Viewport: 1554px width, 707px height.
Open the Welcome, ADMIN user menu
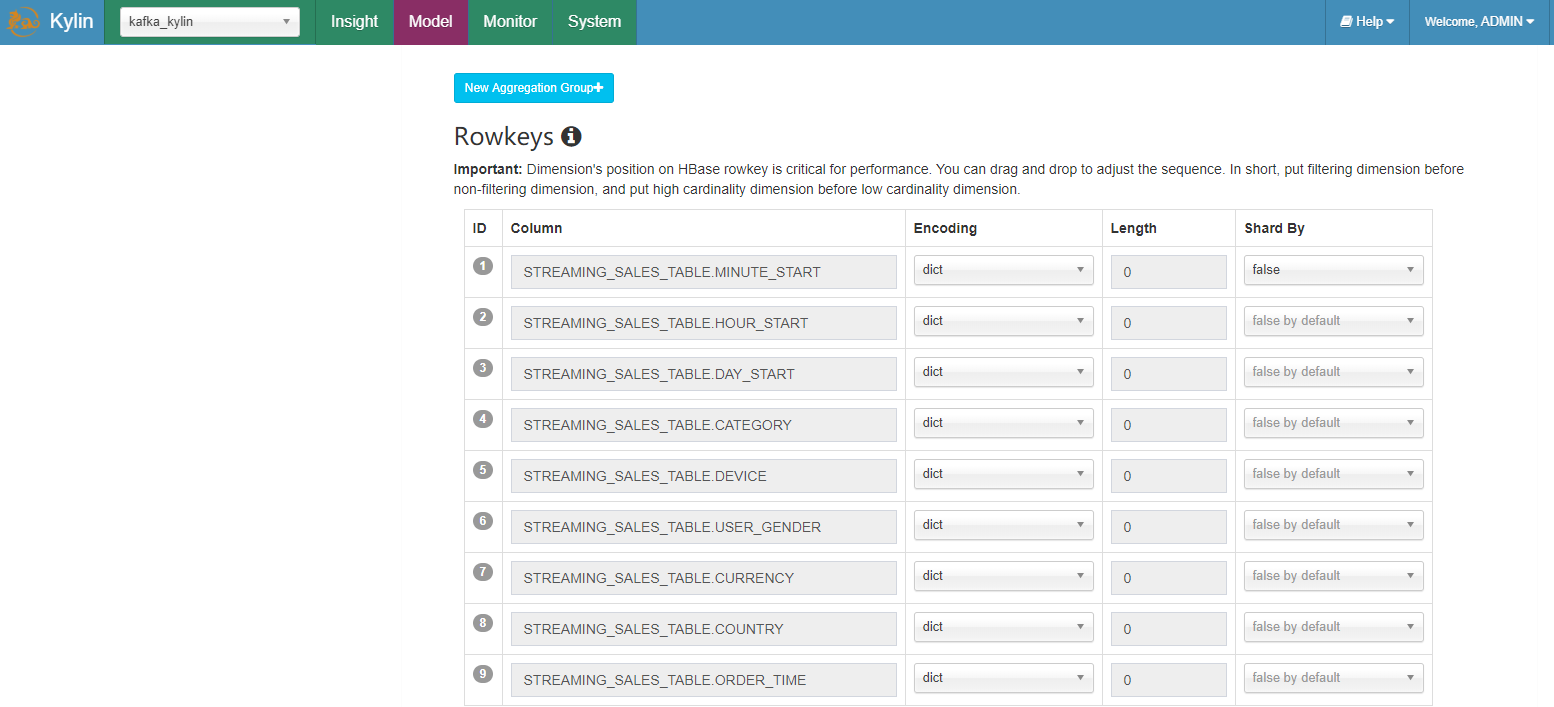pos(1479,22)
